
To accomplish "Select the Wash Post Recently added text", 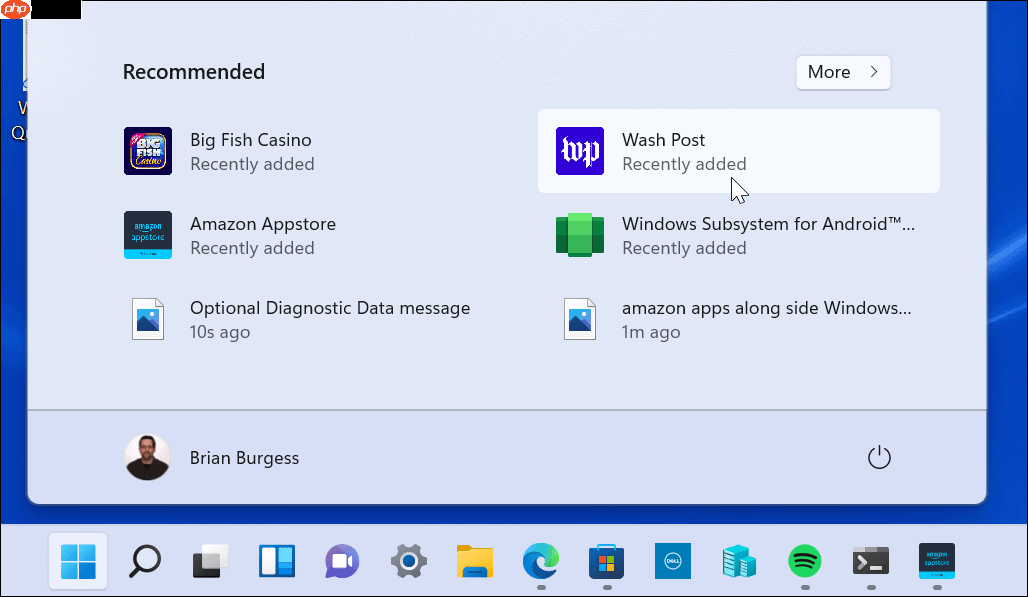I will pos(684,164).
